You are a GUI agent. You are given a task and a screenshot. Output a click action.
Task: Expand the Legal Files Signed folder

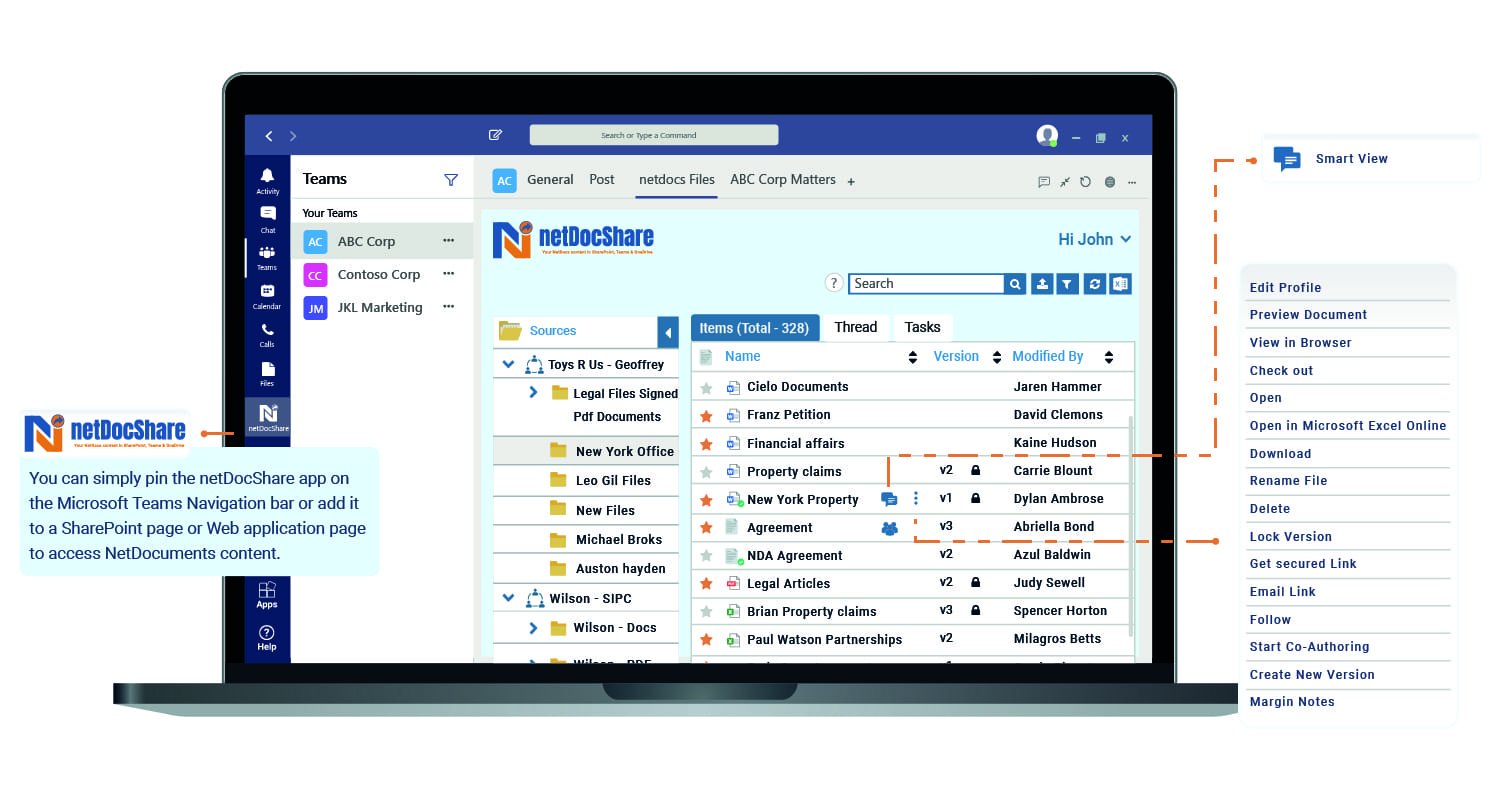[x=533, y=393]
